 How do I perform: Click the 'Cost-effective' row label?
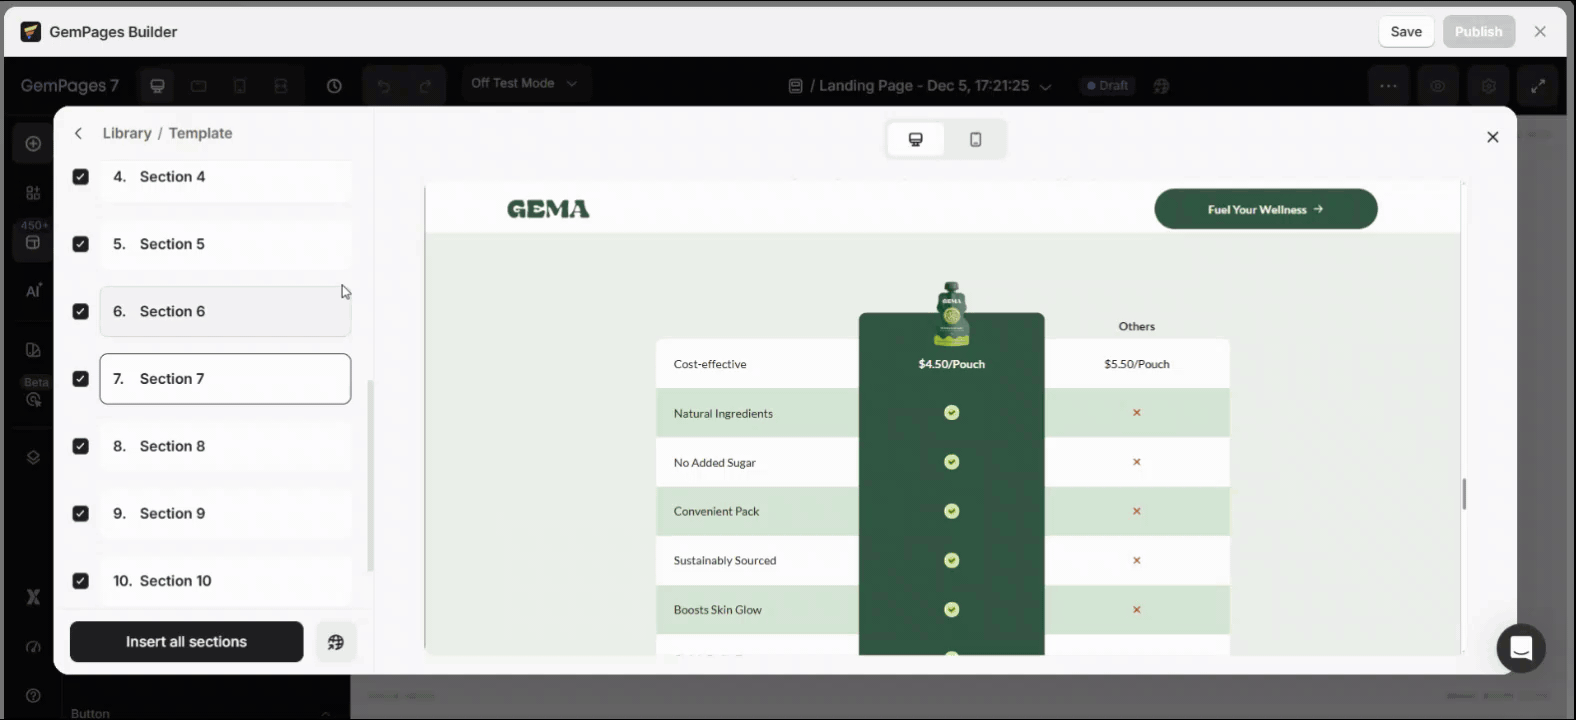click(710, 364)
